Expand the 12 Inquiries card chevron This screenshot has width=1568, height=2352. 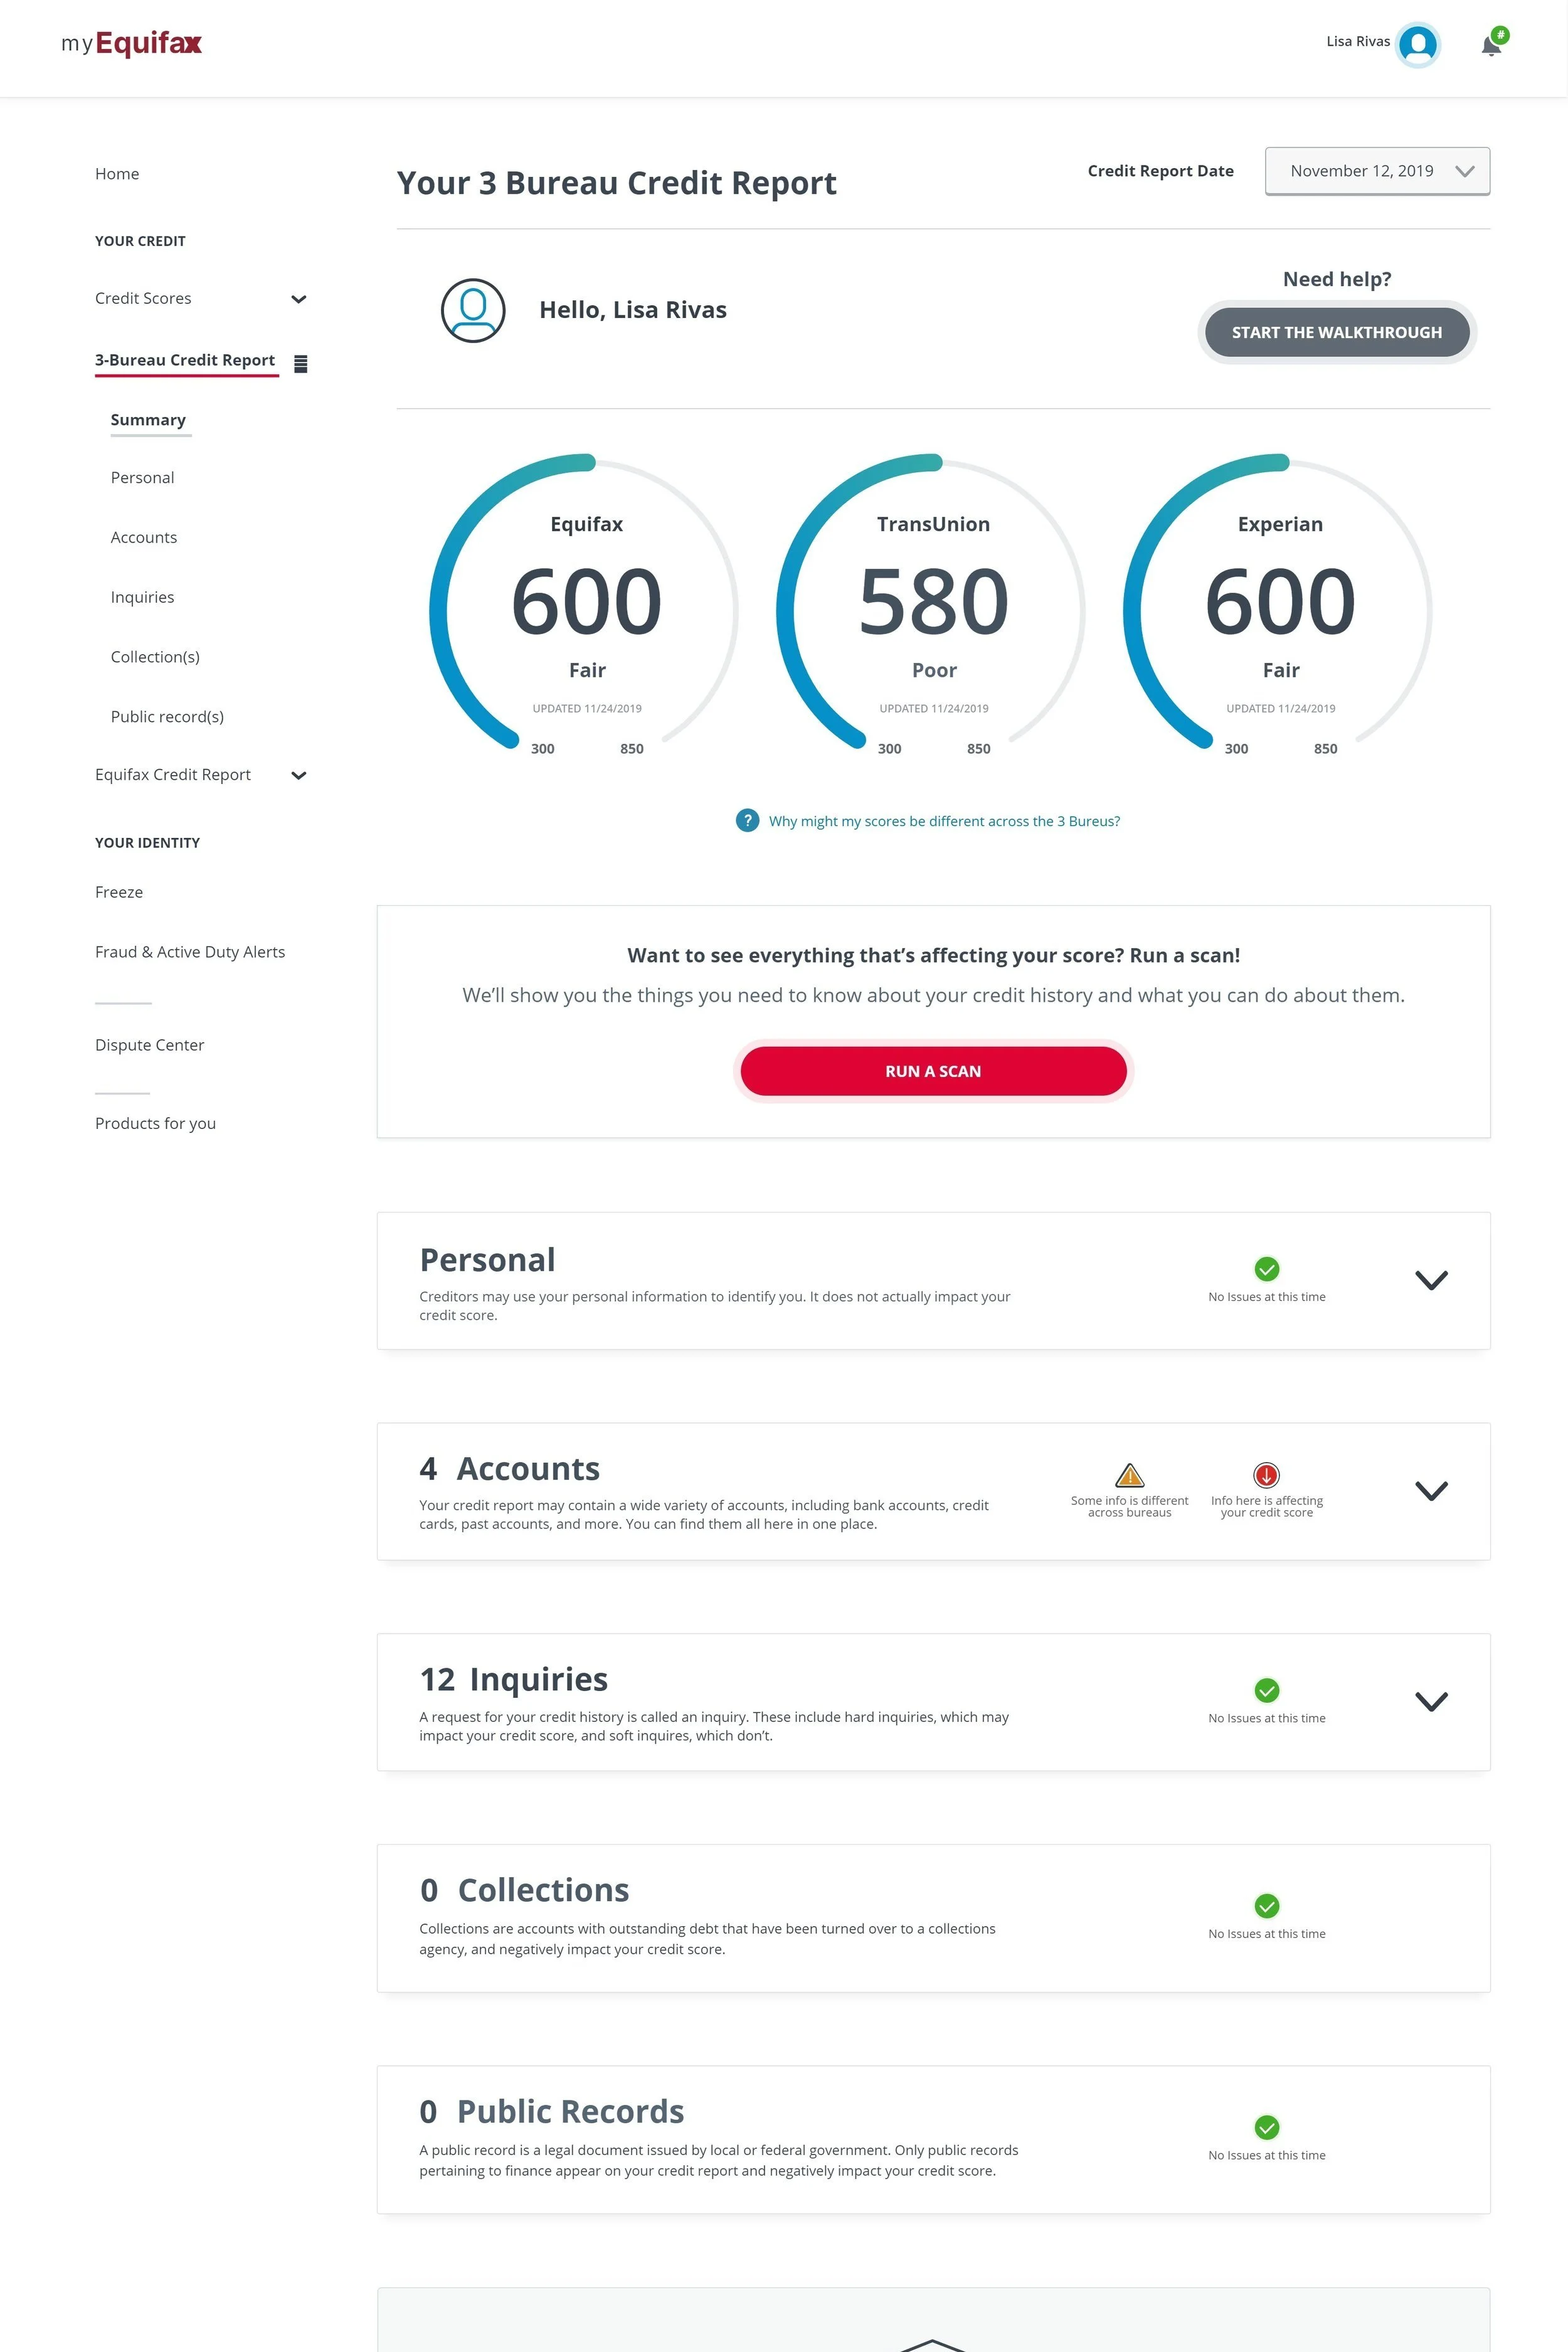click(x=1431, y=1701)
